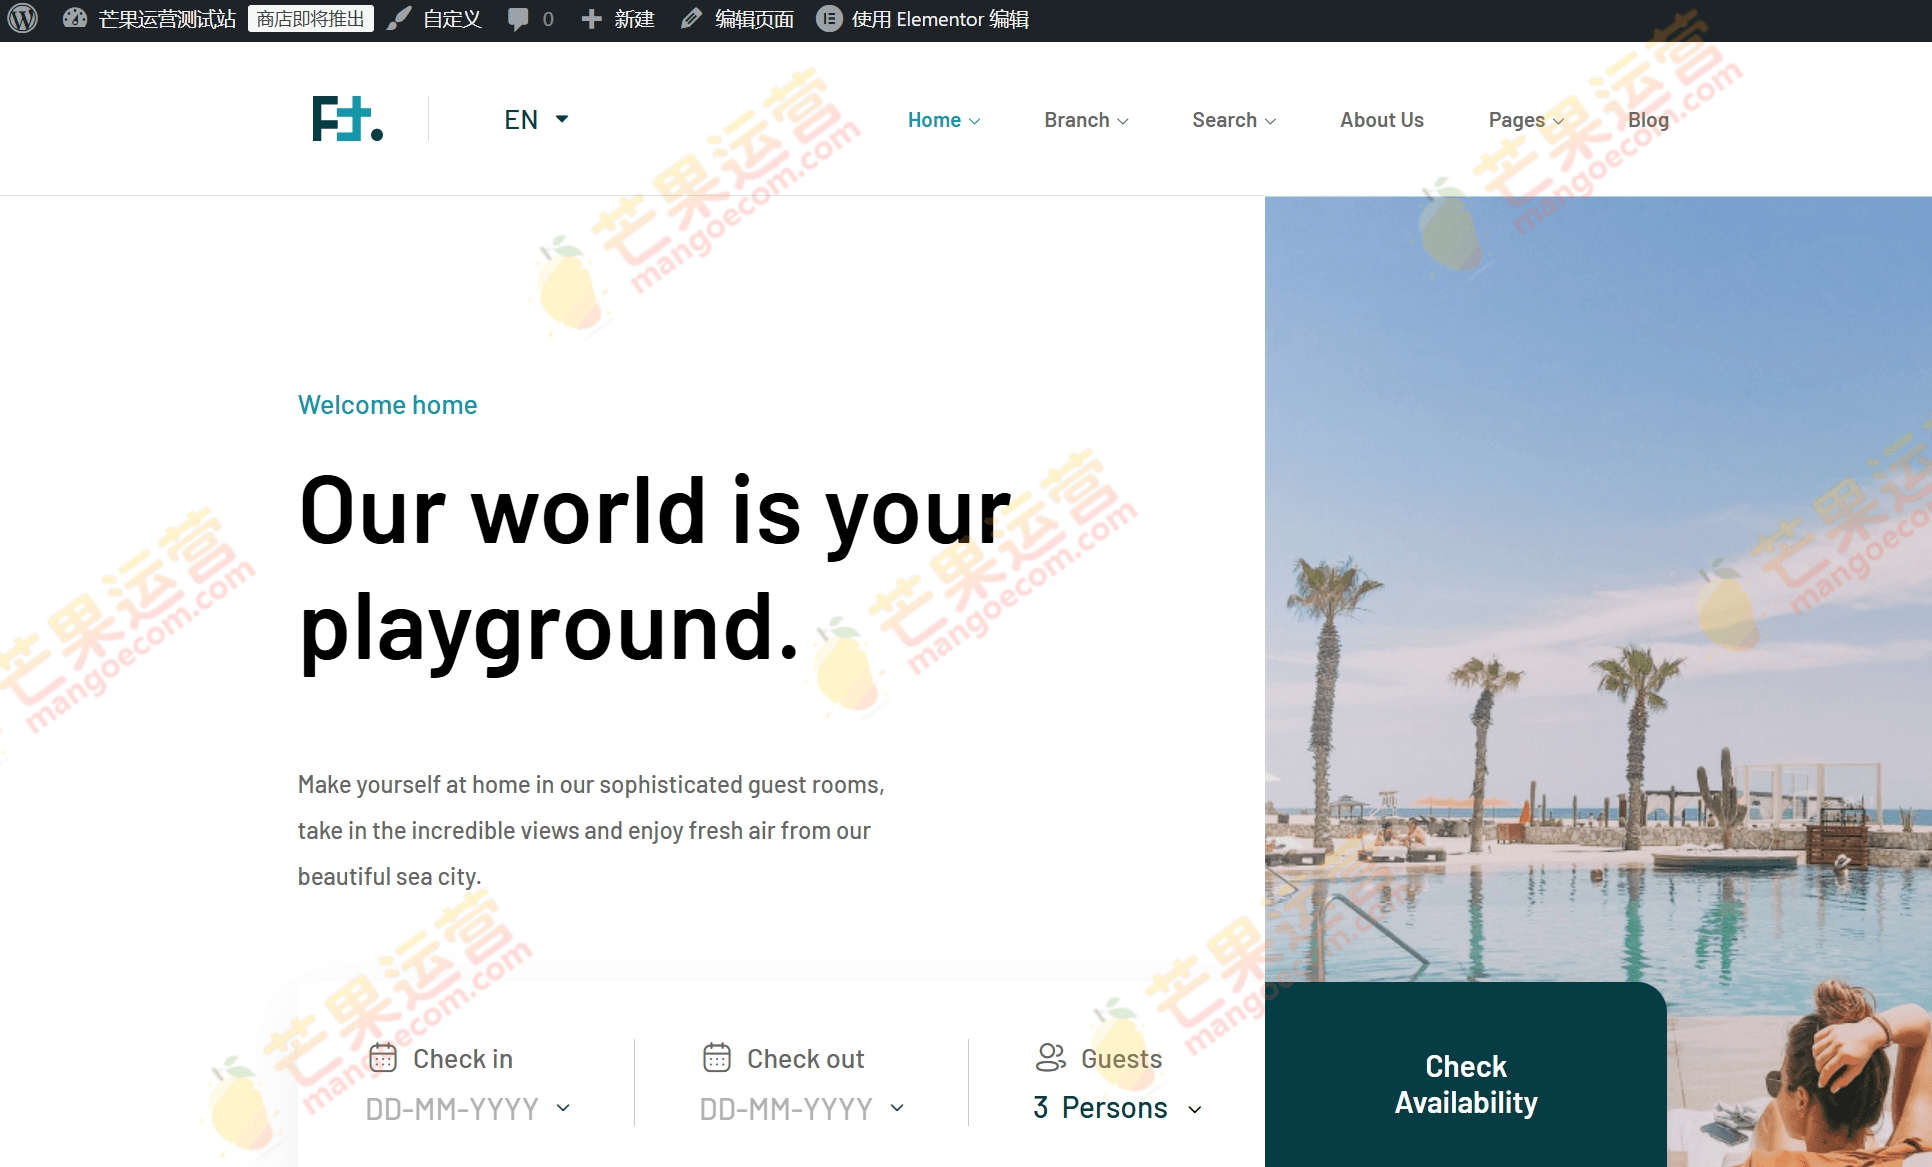
Task: Click the Ft. site logo
Action: (x=347, y=118)
